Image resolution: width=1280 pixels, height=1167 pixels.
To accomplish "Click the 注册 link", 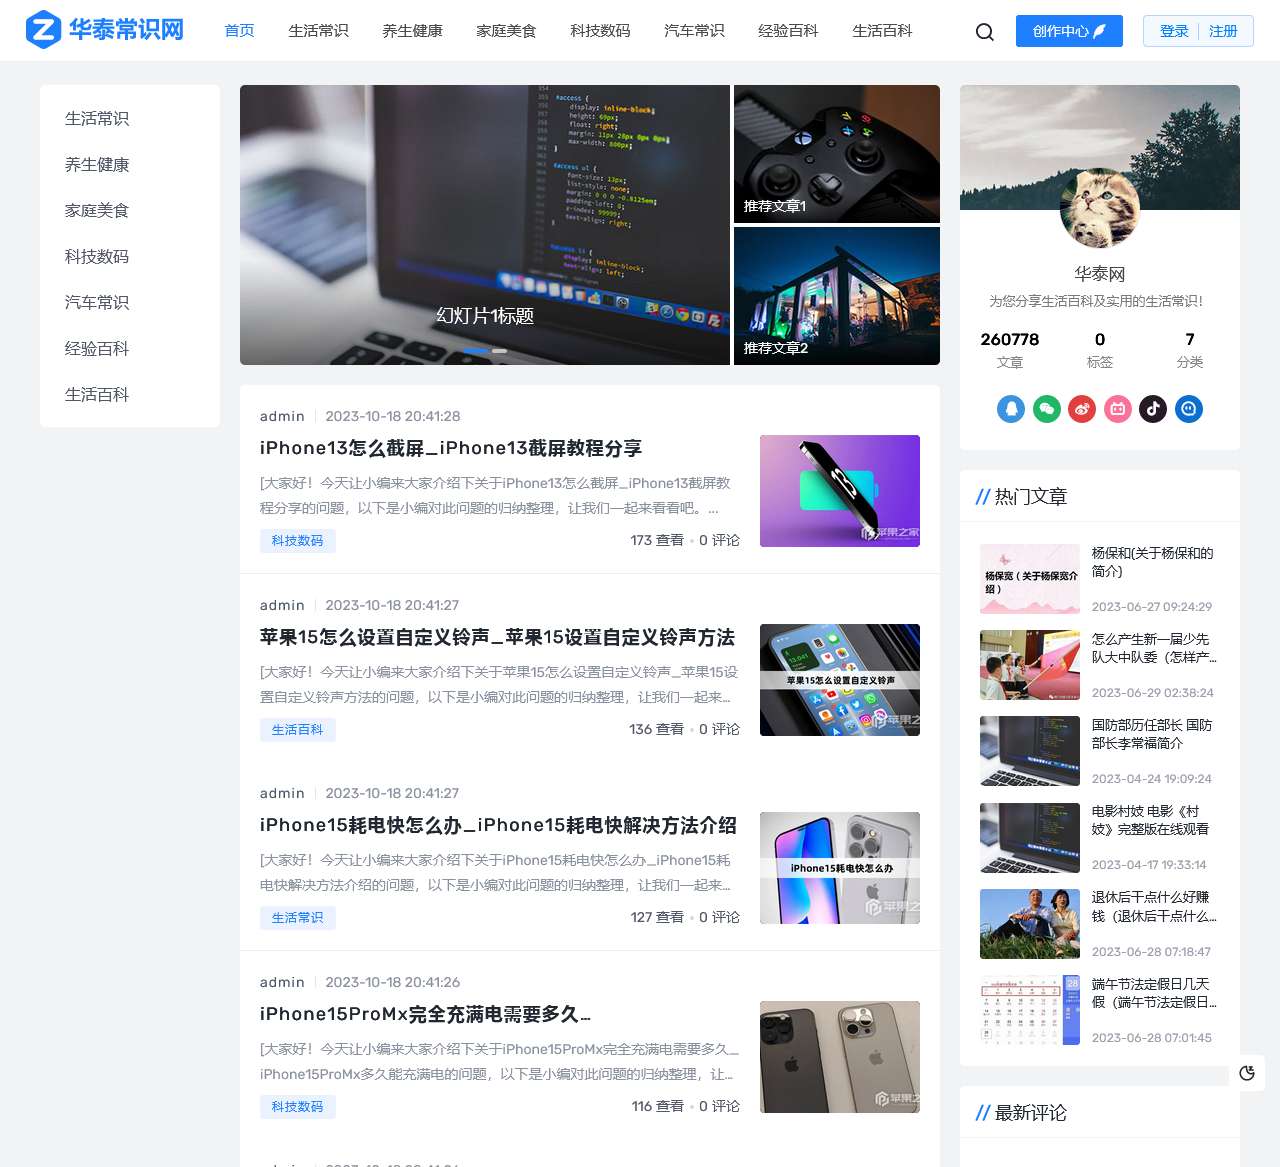I will 1223,31.
